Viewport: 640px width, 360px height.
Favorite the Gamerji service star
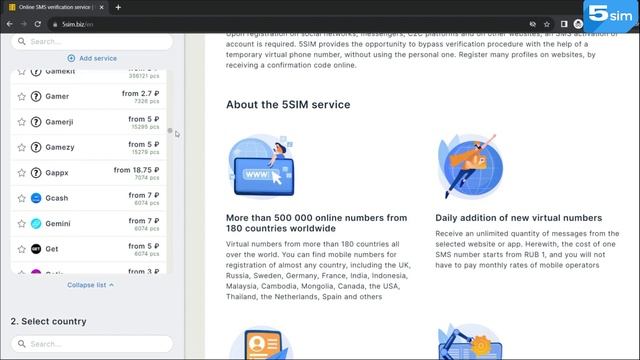pyautogui.click(x=21, y=122)
